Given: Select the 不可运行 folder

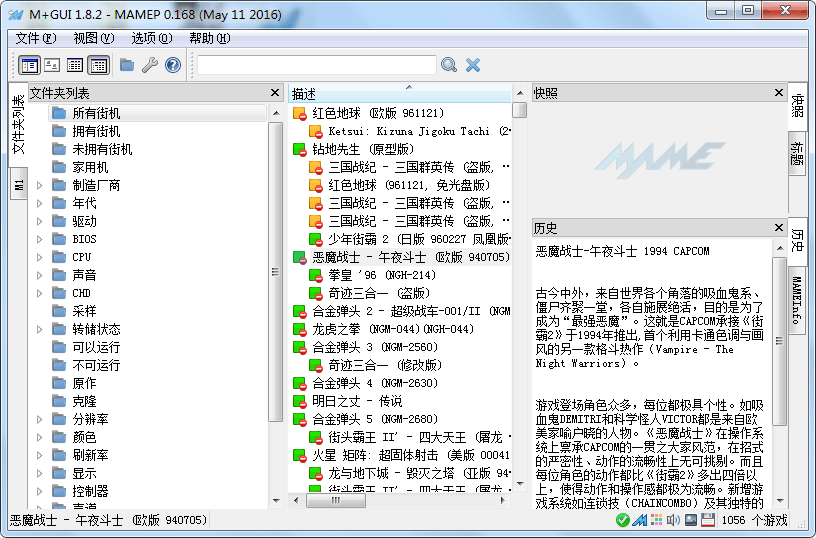Looking at the screenshot, I should coord(96,365).
